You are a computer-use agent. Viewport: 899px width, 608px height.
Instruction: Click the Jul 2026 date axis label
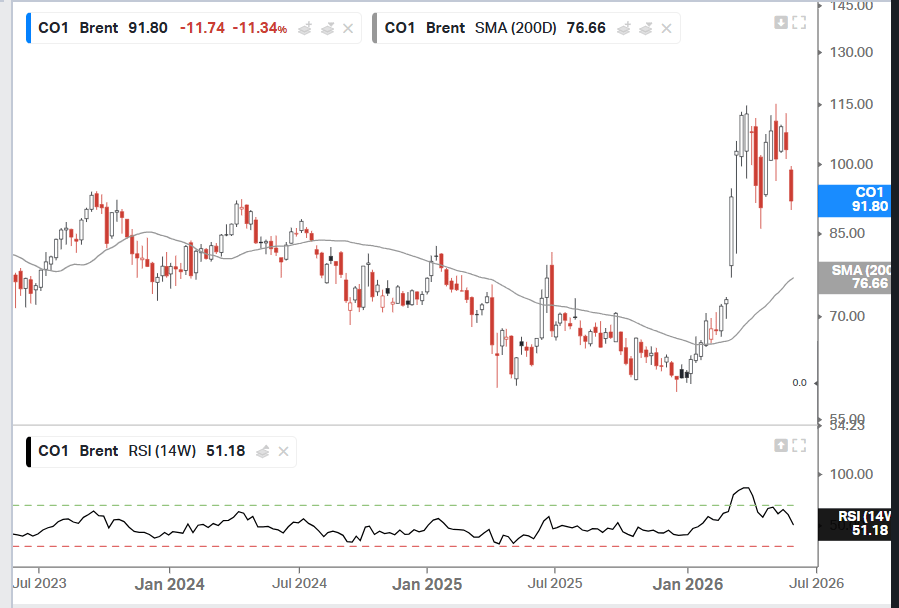coord(816,584)
